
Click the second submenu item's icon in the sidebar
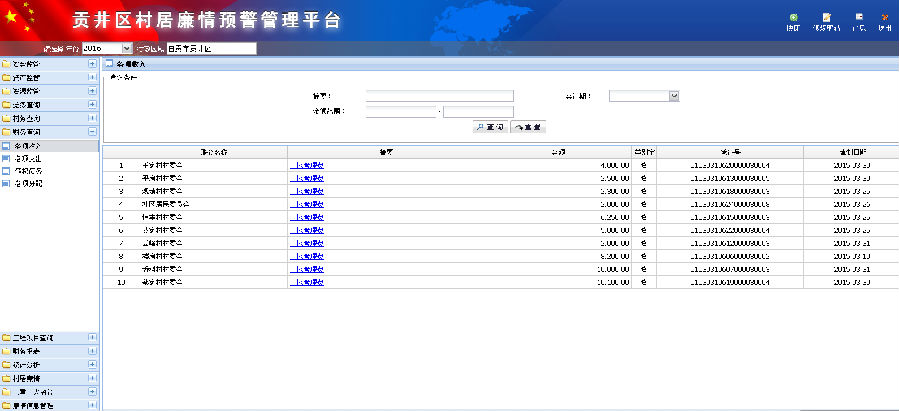[6, 158]
